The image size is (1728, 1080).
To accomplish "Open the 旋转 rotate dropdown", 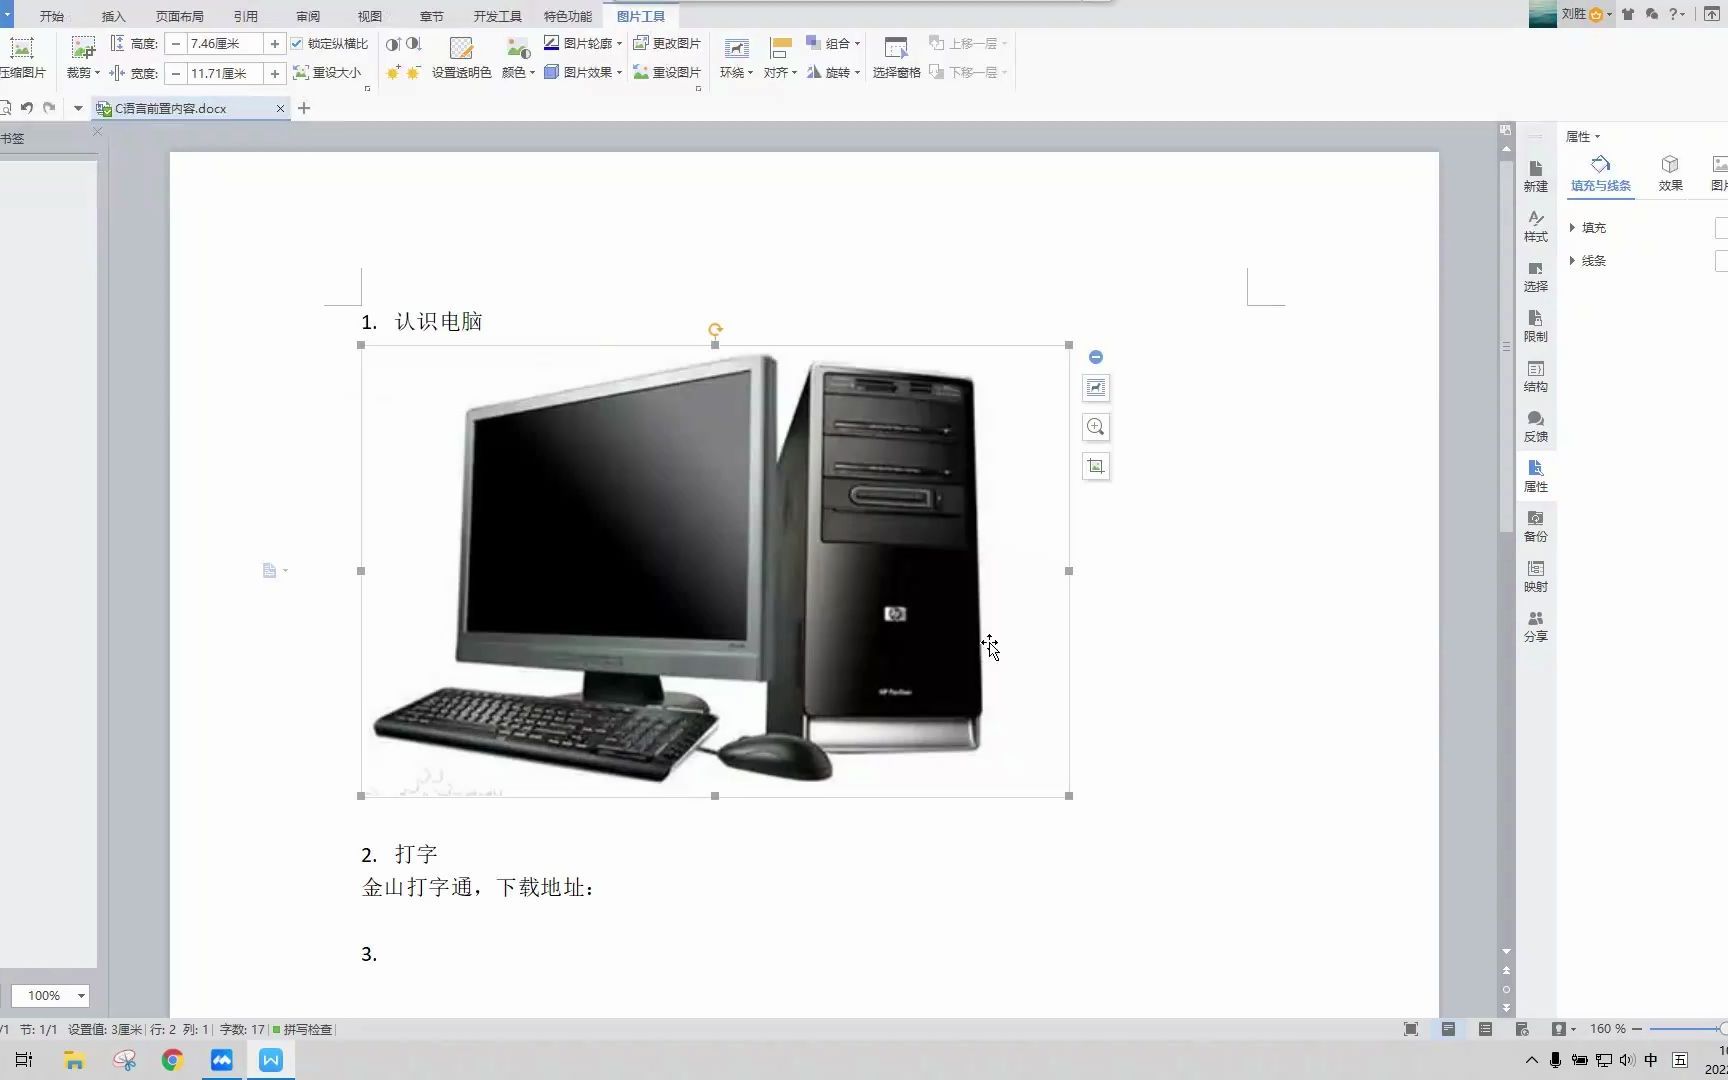I will pyautogui.click(x=834, y=72).
